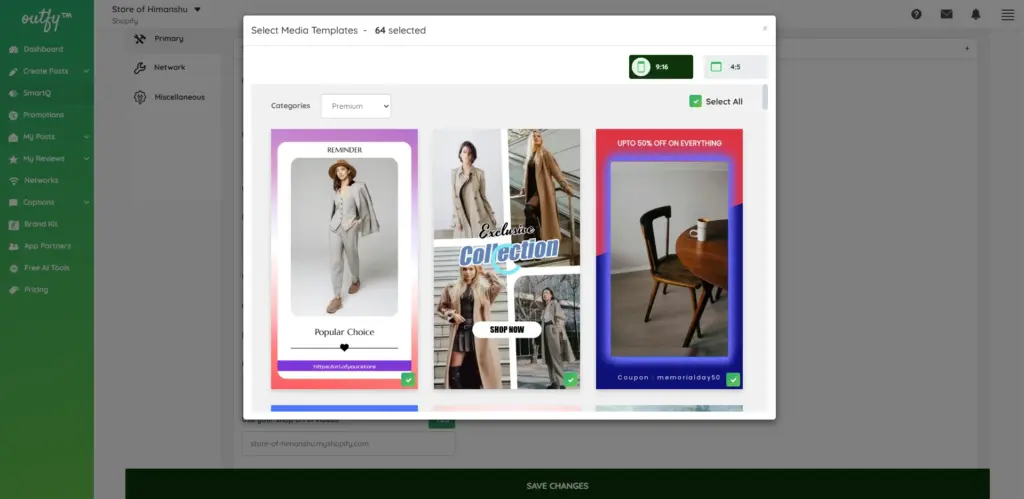
Task: Open the notifications bell
Action: (975, 14)
